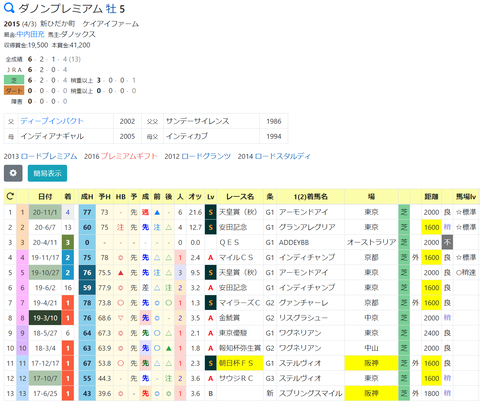
Task: Open trainer link 中内田充
Action: tap(30, 34)
